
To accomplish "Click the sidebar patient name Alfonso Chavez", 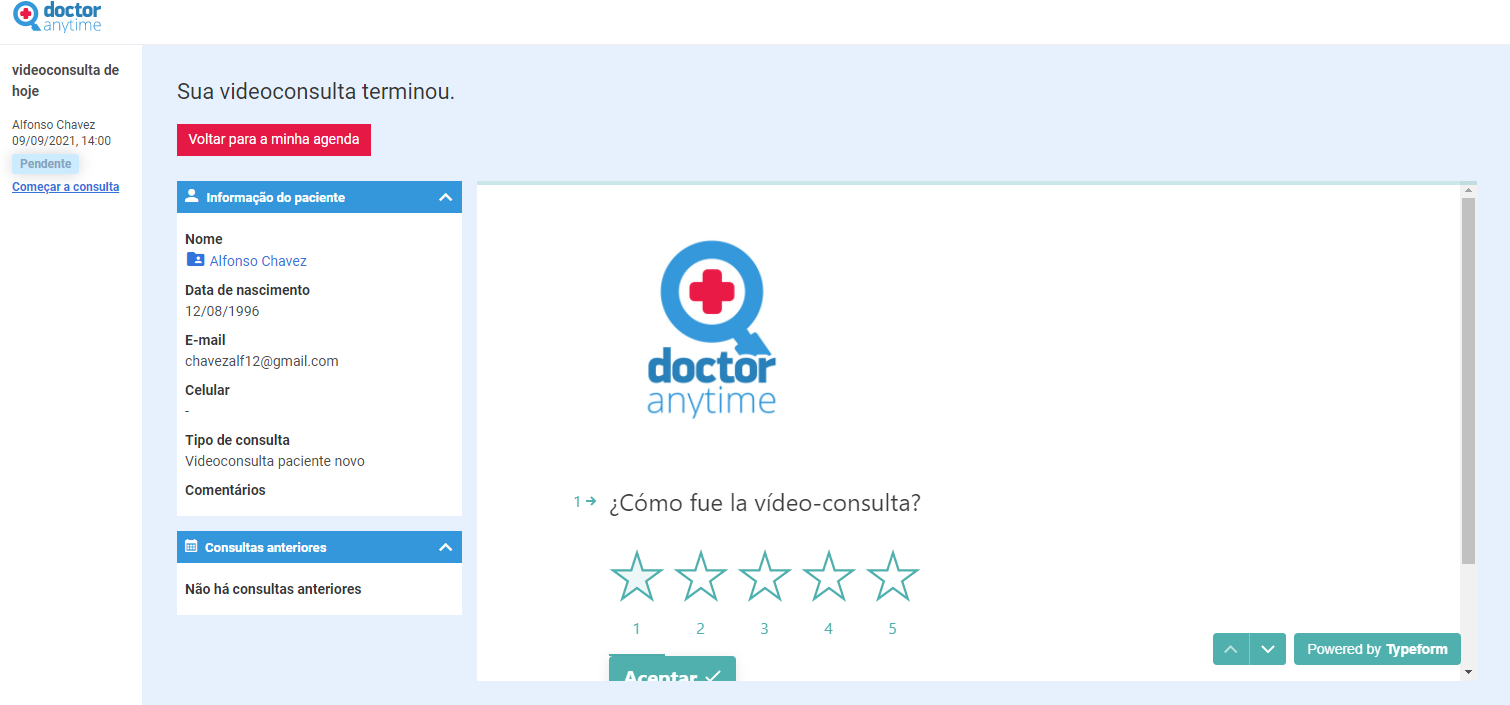I will (54, 125).
